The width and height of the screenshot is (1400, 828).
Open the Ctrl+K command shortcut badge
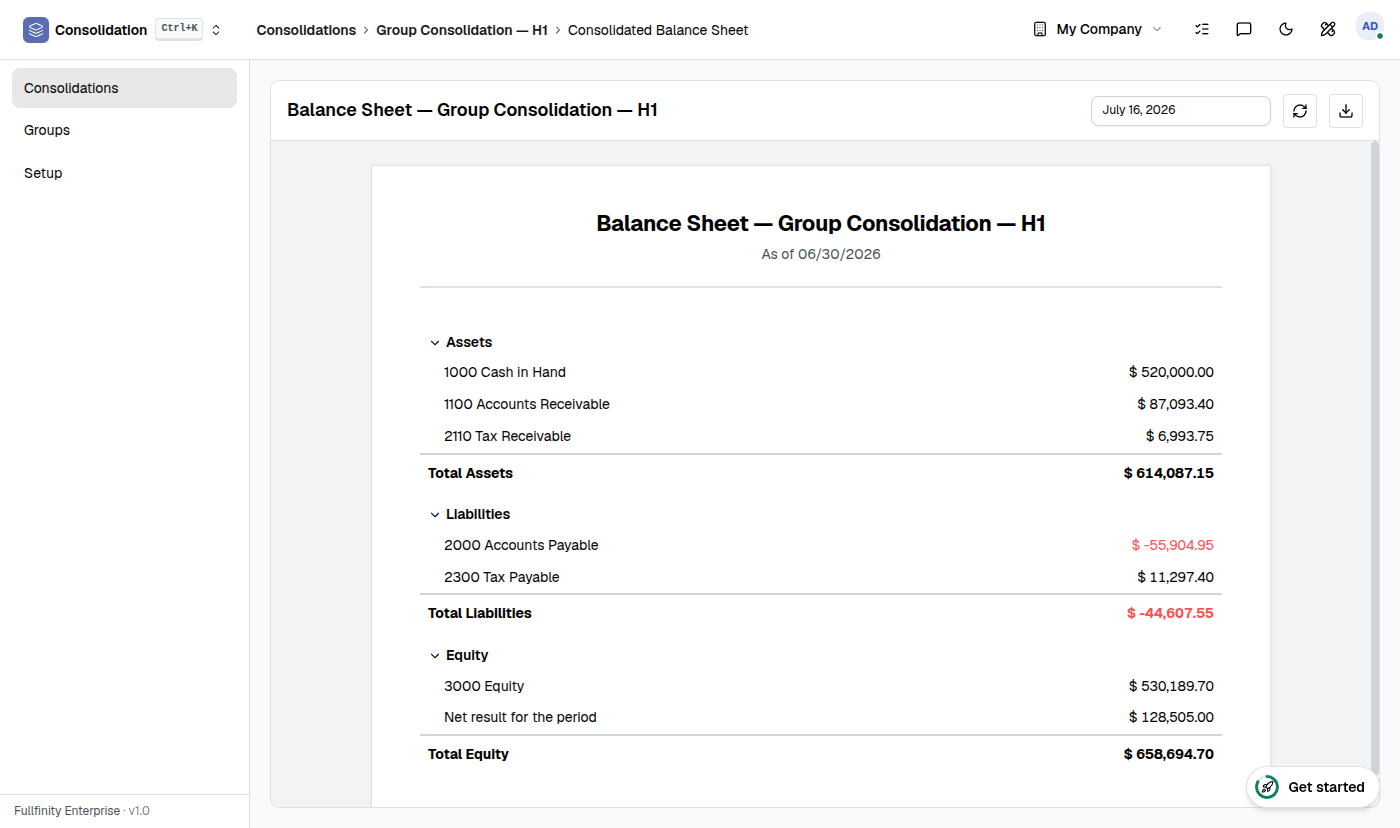pyautogui.click(x=179, y=29)
